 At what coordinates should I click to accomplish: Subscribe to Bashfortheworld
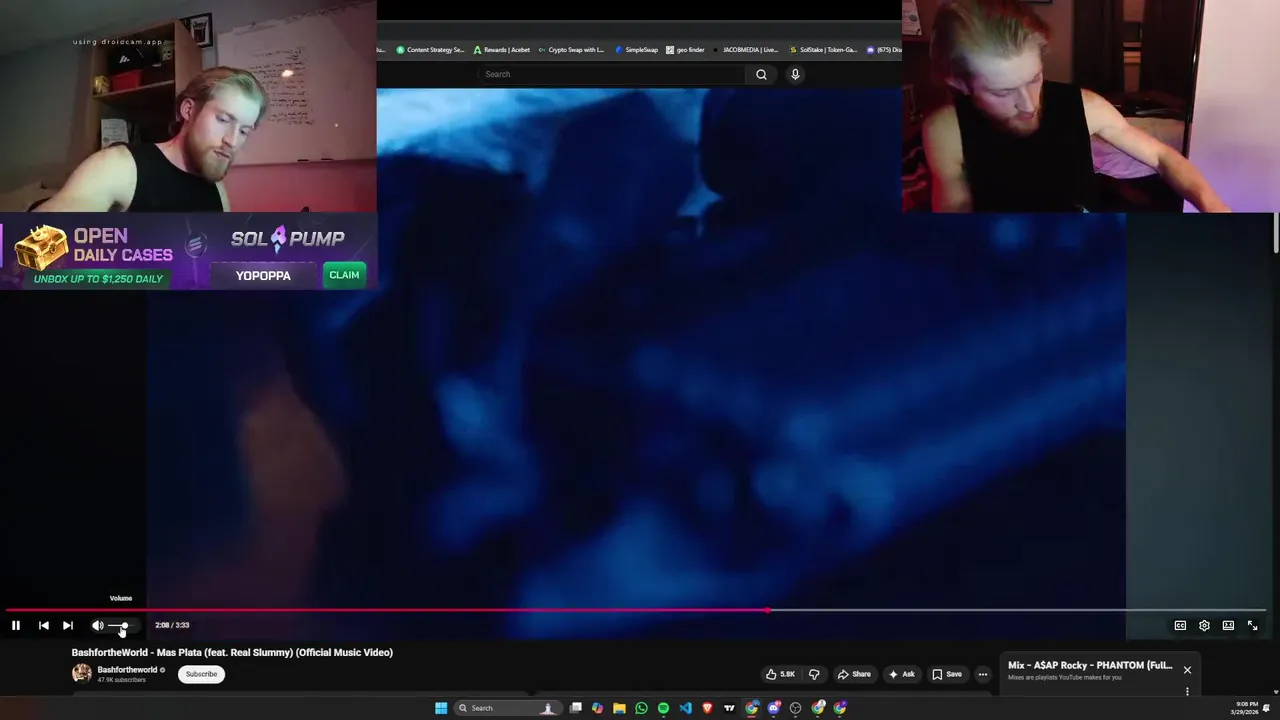201,674
